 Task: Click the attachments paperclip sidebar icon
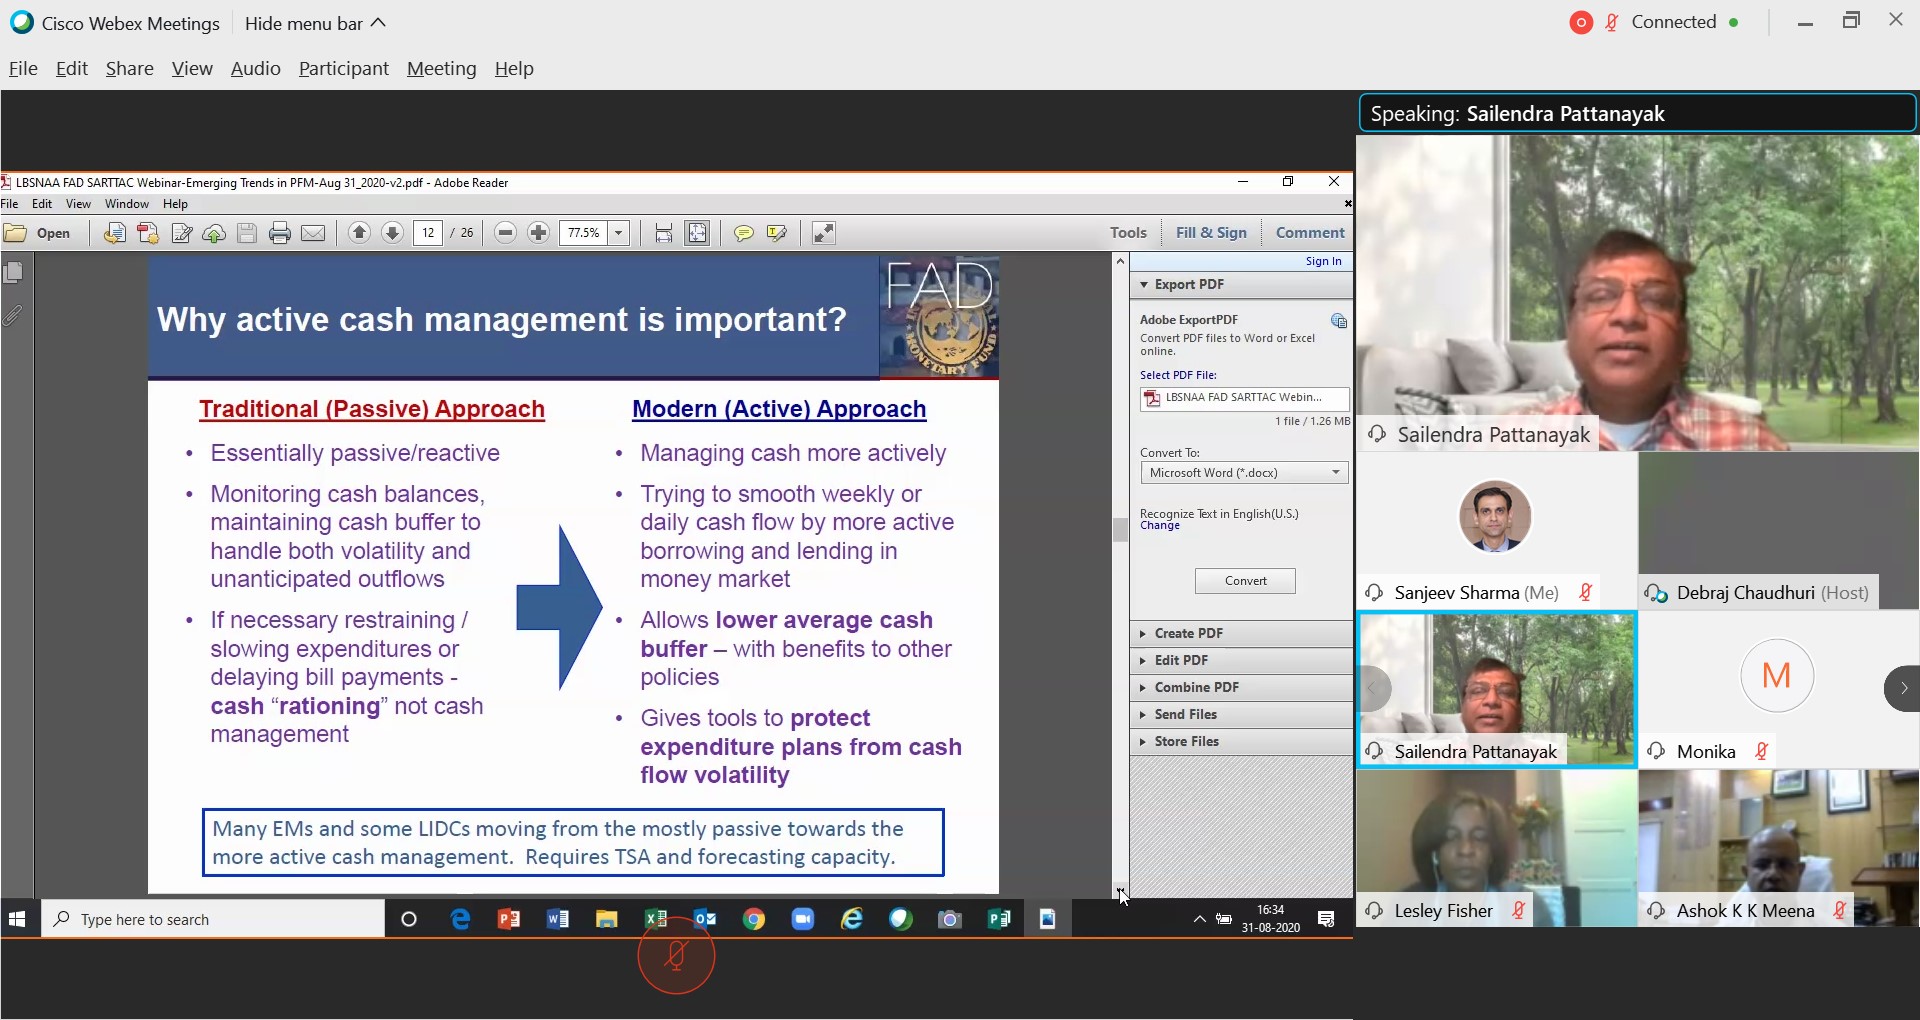coord(13,314)
